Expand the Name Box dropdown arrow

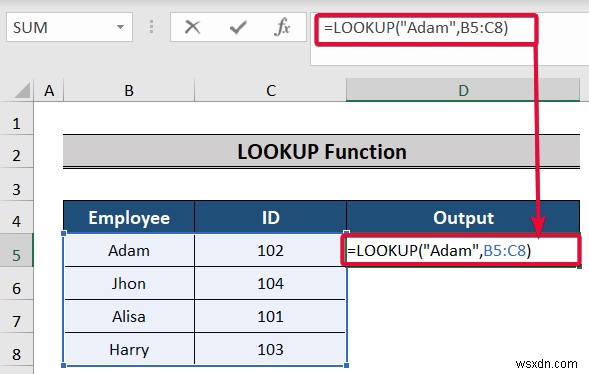click(x=120, y=27)
